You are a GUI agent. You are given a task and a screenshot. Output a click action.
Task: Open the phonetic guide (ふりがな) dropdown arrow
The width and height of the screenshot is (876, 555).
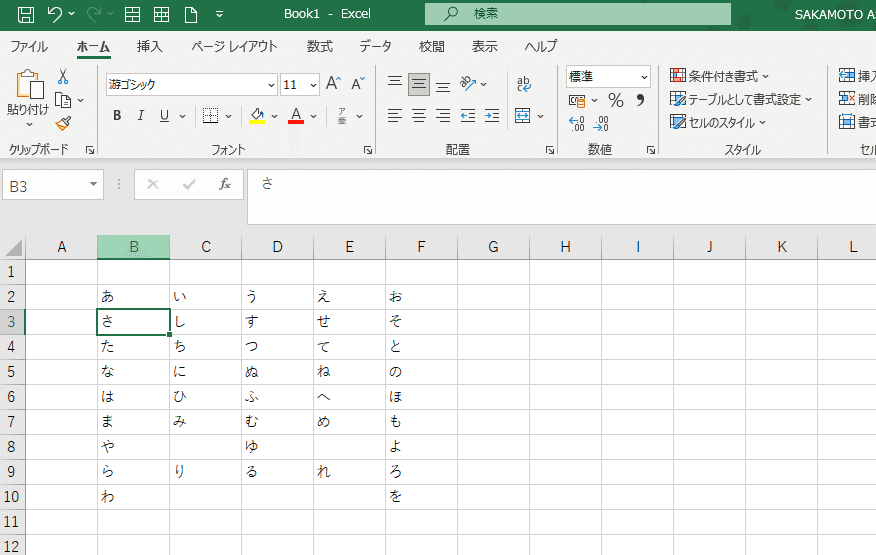tap(360, 116)
